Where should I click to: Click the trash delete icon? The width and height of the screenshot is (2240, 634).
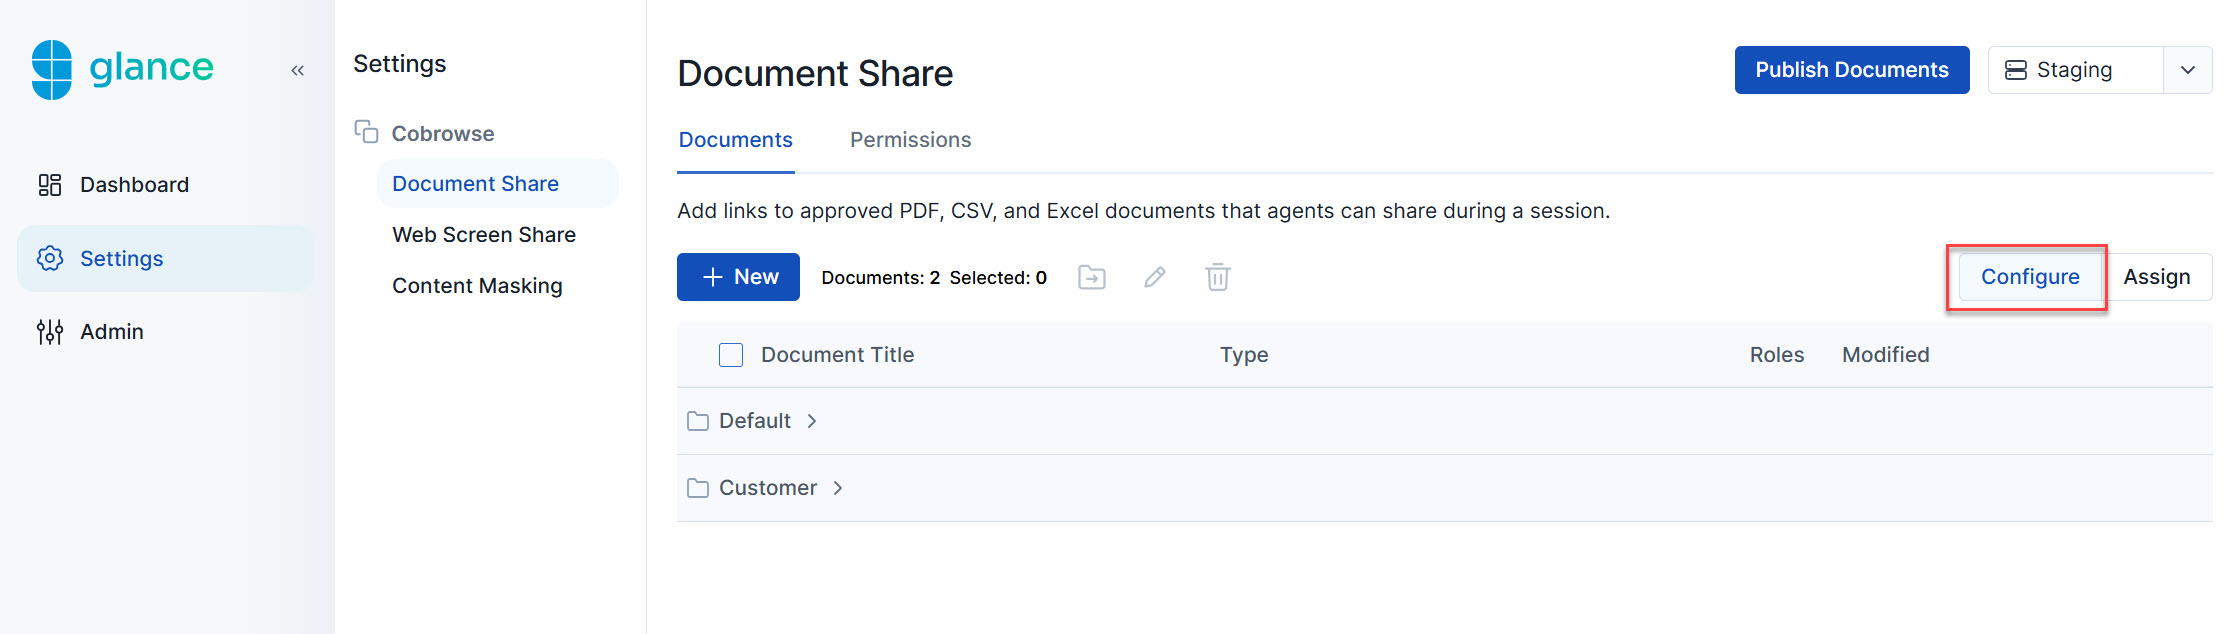pos(1217,277)
